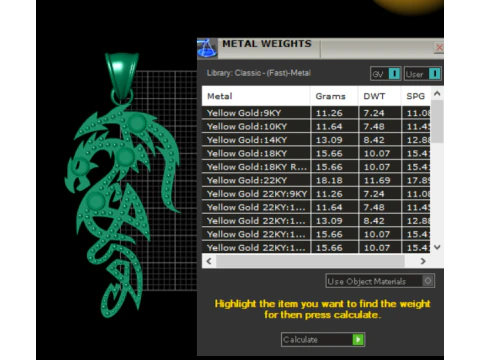Click scroll right arrow below table
Image resolution: width=480 pixels, height=360 pixels.
[x=423, y=261]
